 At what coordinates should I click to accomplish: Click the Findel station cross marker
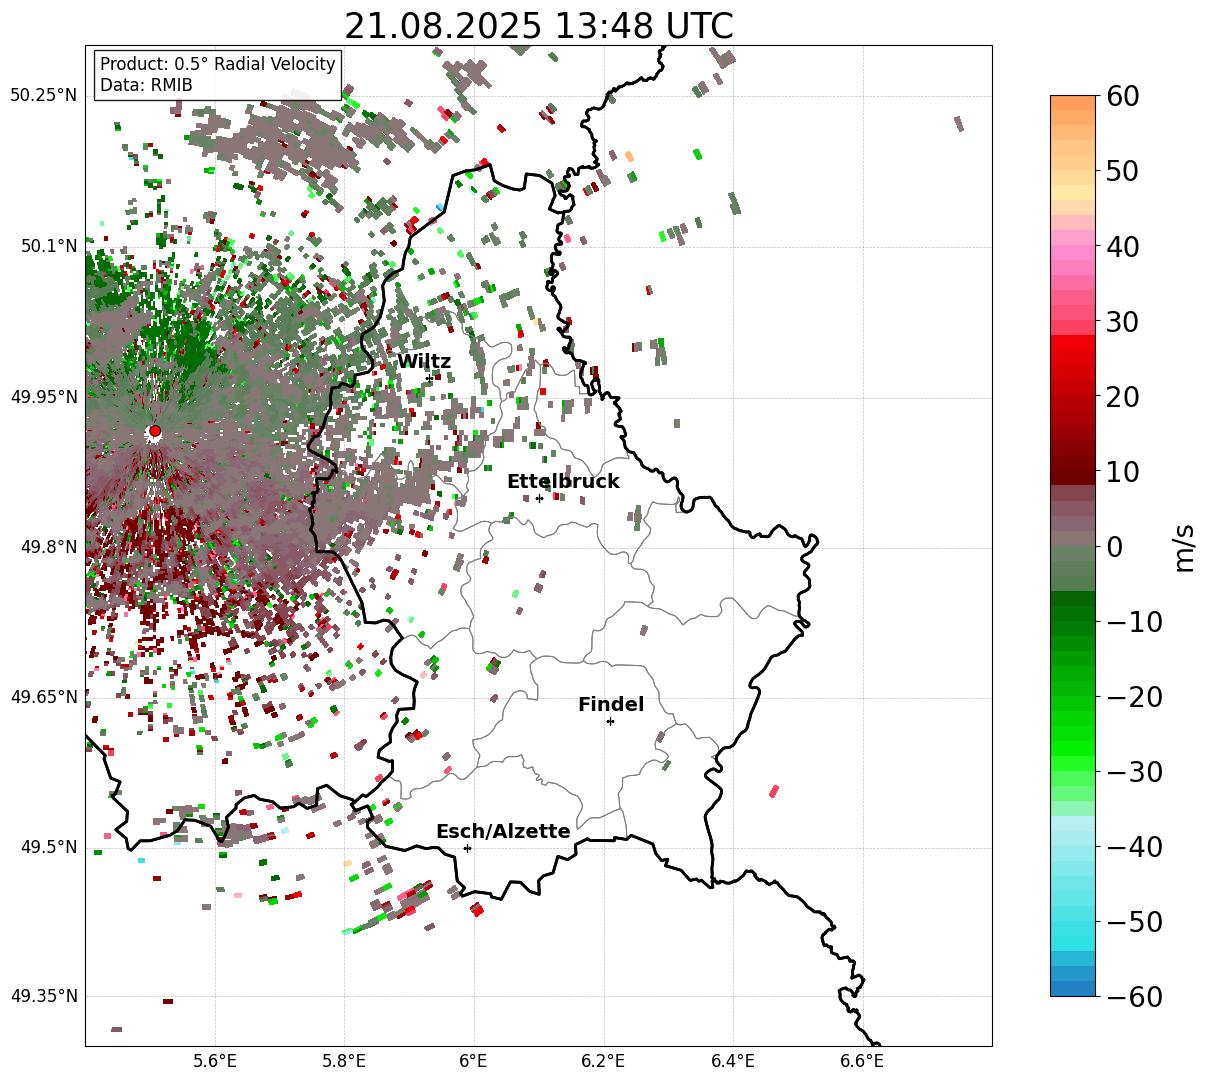tap(610, 721)
